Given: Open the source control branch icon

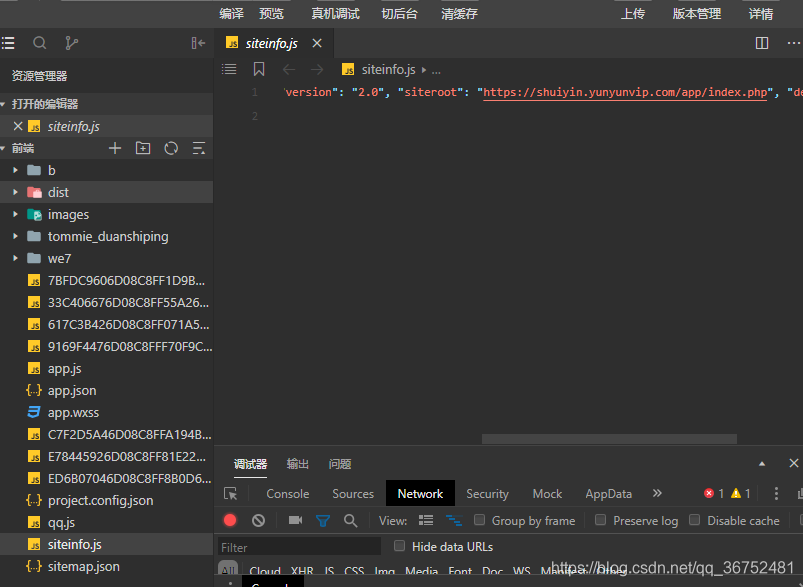Looking at the screenshot, I should coord(71,43).
